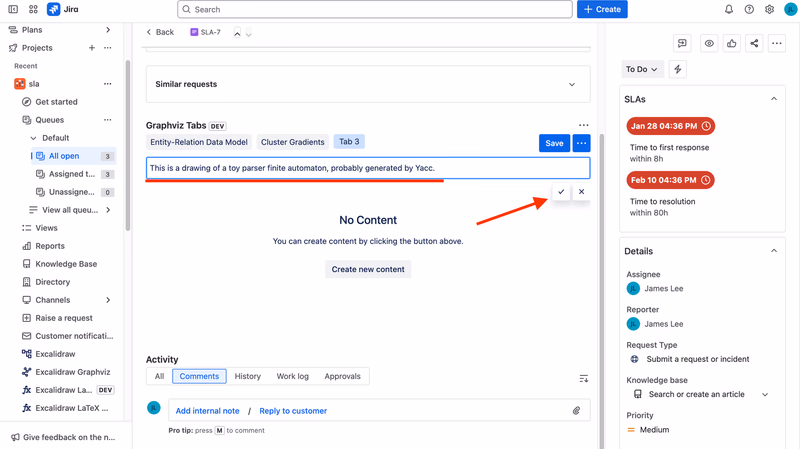Click the Jira search field
The height and width of the screenshot is (449, 800).
point(375,9)
